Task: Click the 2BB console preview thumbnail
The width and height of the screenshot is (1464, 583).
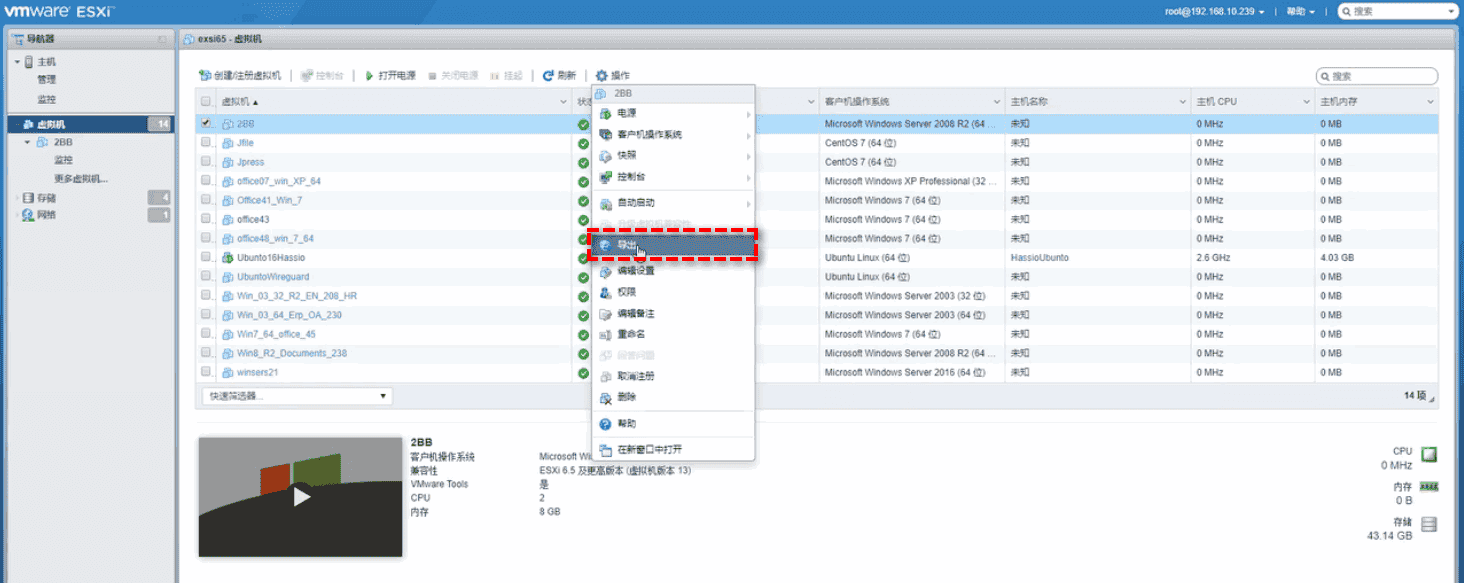Action: [x=300, y=497]
